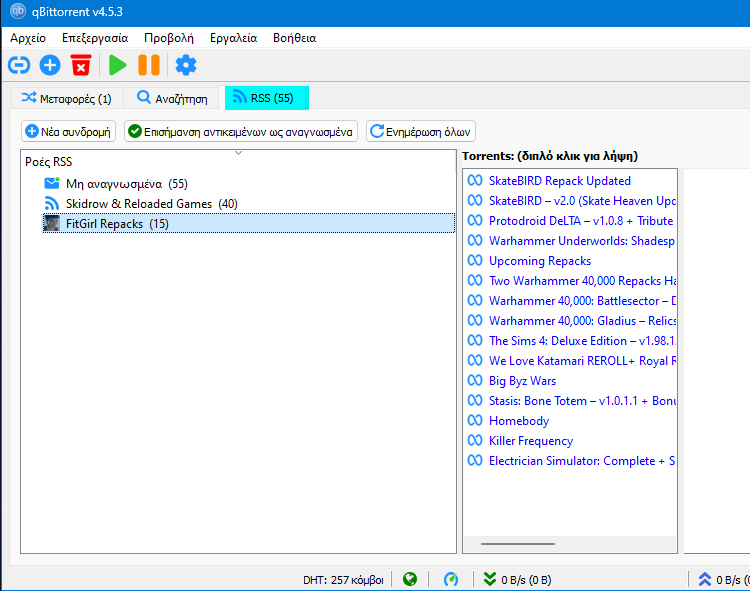Select Warhammer 40,000: Battlesector article
The image size is (750, 591).
click(x=570, y=301)
